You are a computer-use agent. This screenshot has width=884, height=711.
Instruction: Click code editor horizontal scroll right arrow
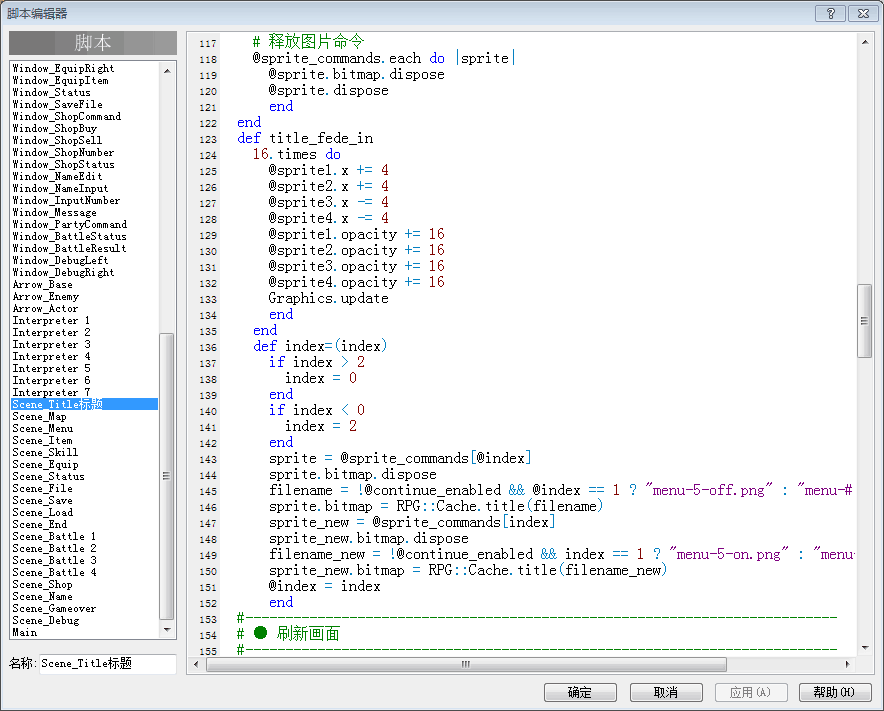point(847,664)
